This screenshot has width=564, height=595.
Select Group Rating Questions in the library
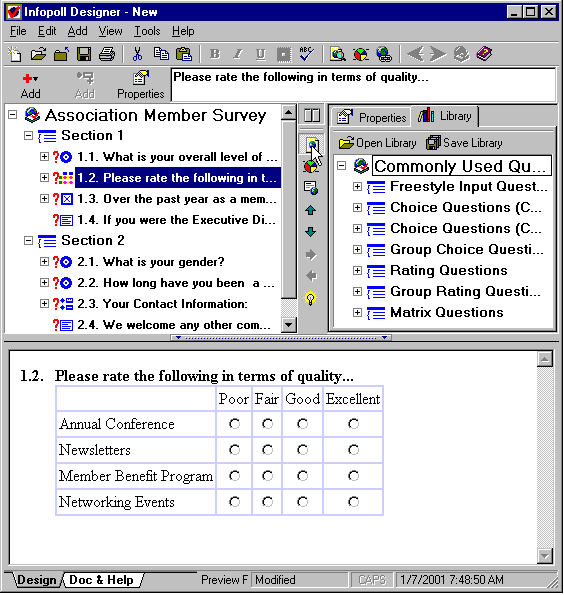(465, 291)
